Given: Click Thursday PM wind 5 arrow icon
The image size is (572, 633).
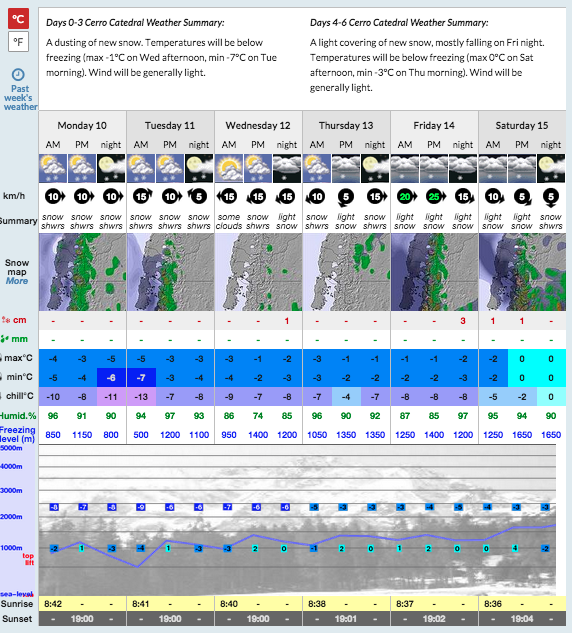Looking at the screenshot, I should 346,197.
